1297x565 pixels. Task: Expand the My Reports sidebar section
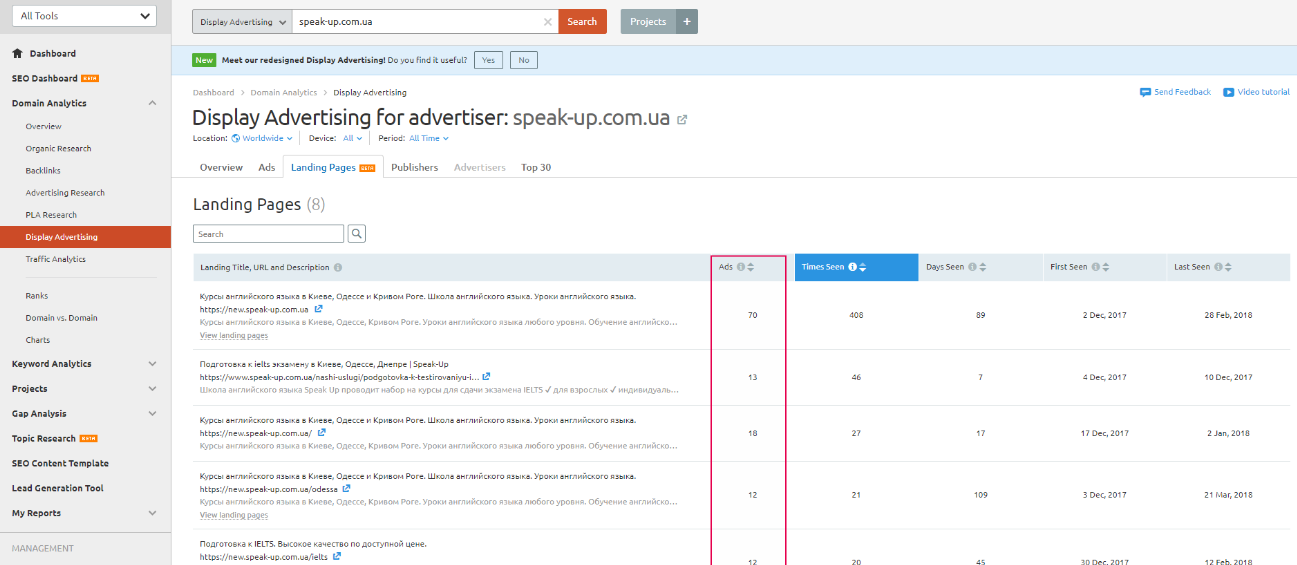152,513
